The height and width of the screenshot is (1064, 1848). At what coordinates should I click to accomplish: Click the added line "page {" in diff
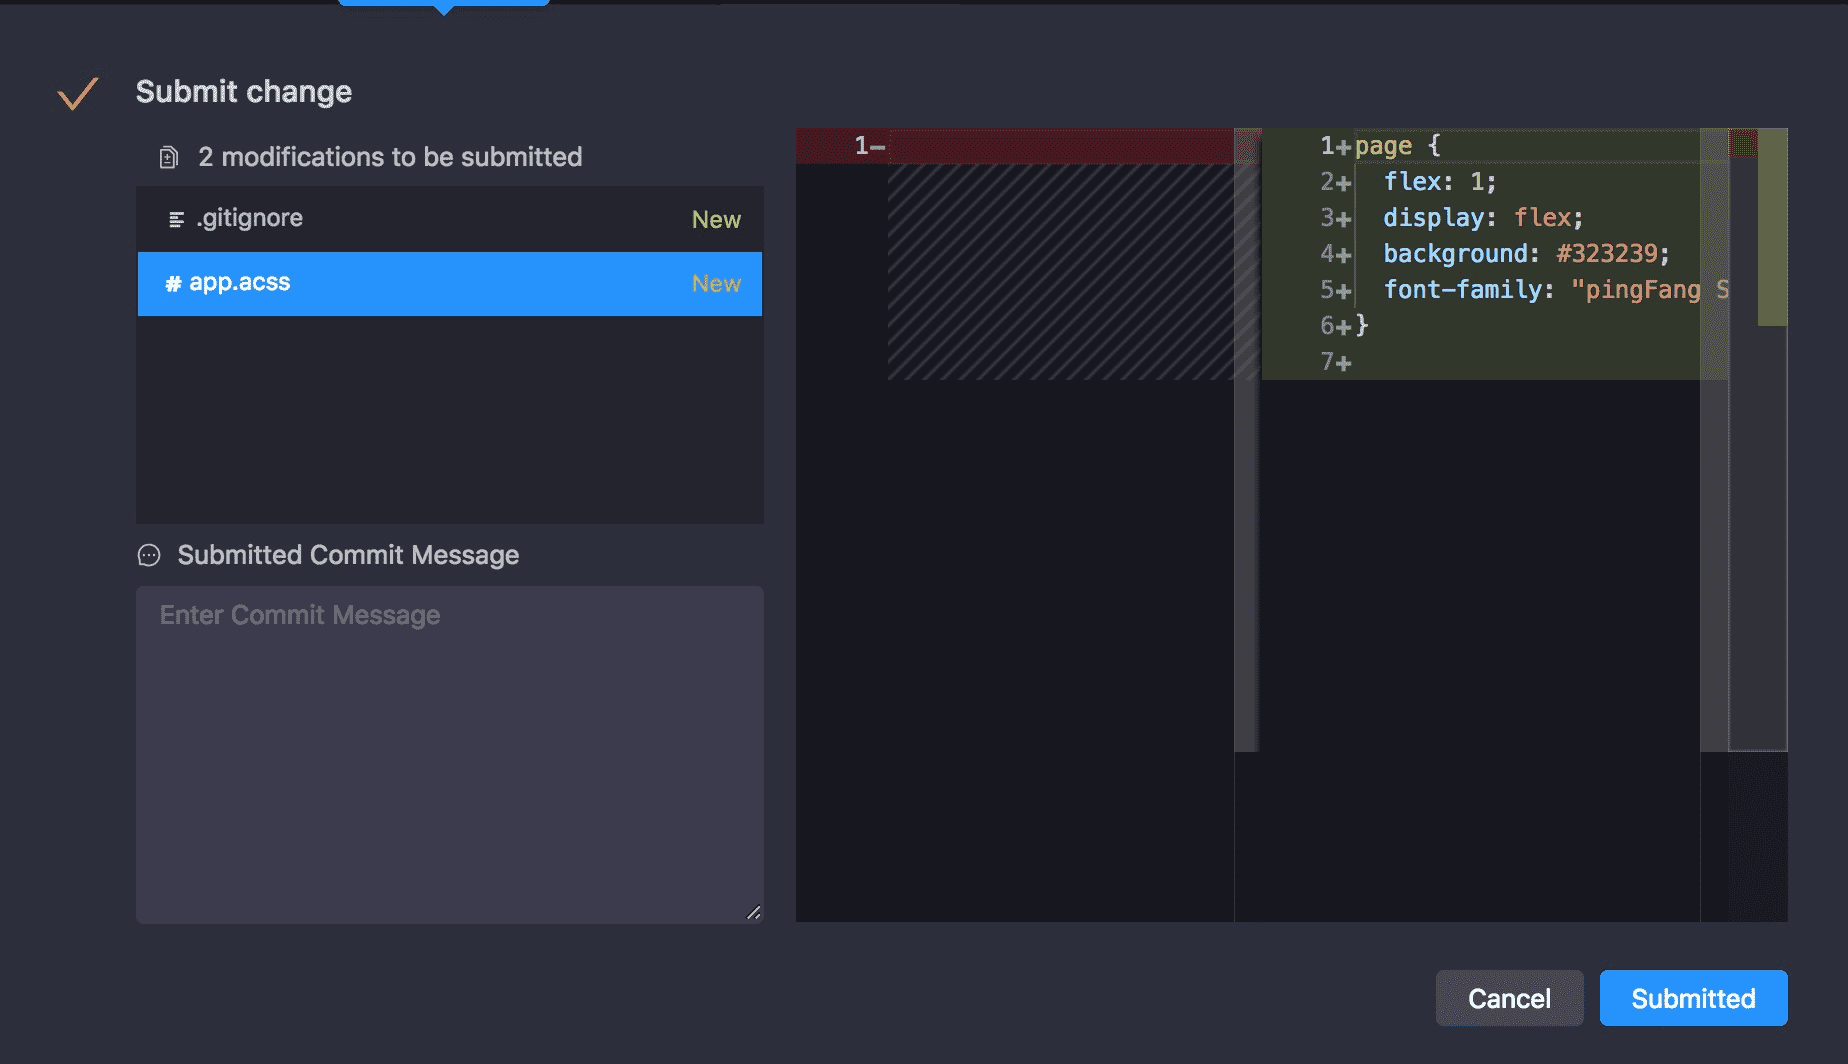pyautogui.click(x=1397, y=146)
